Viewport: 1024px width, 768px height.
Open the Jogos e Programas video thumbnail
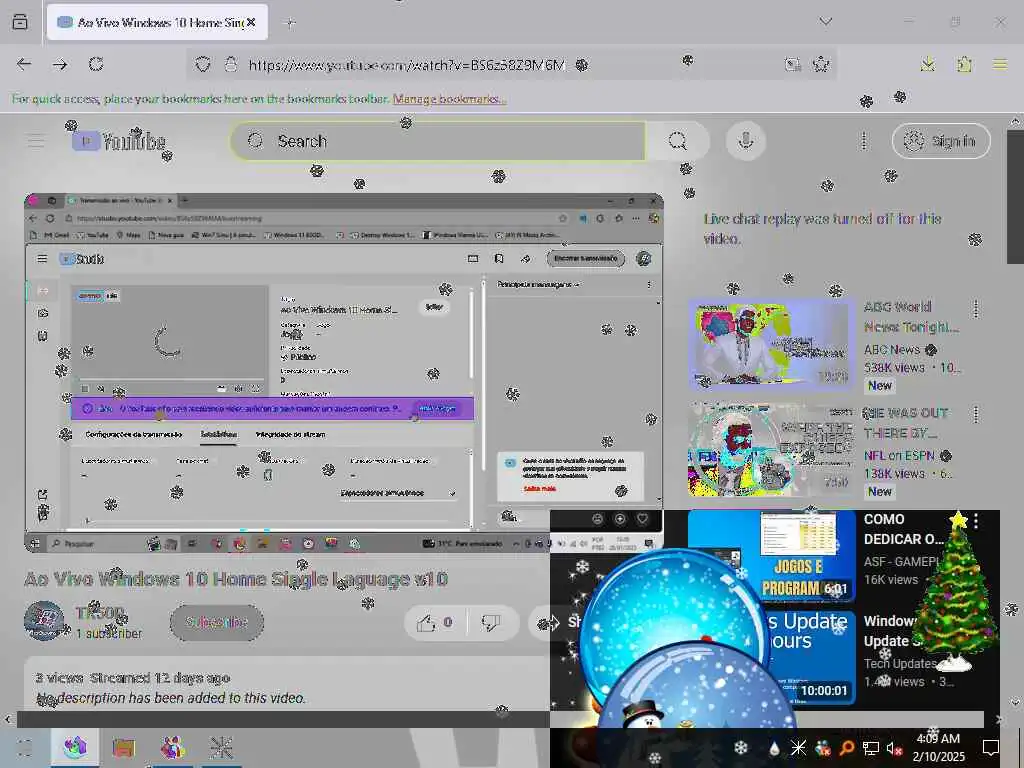pyautogui.click(x=771, y=555)
